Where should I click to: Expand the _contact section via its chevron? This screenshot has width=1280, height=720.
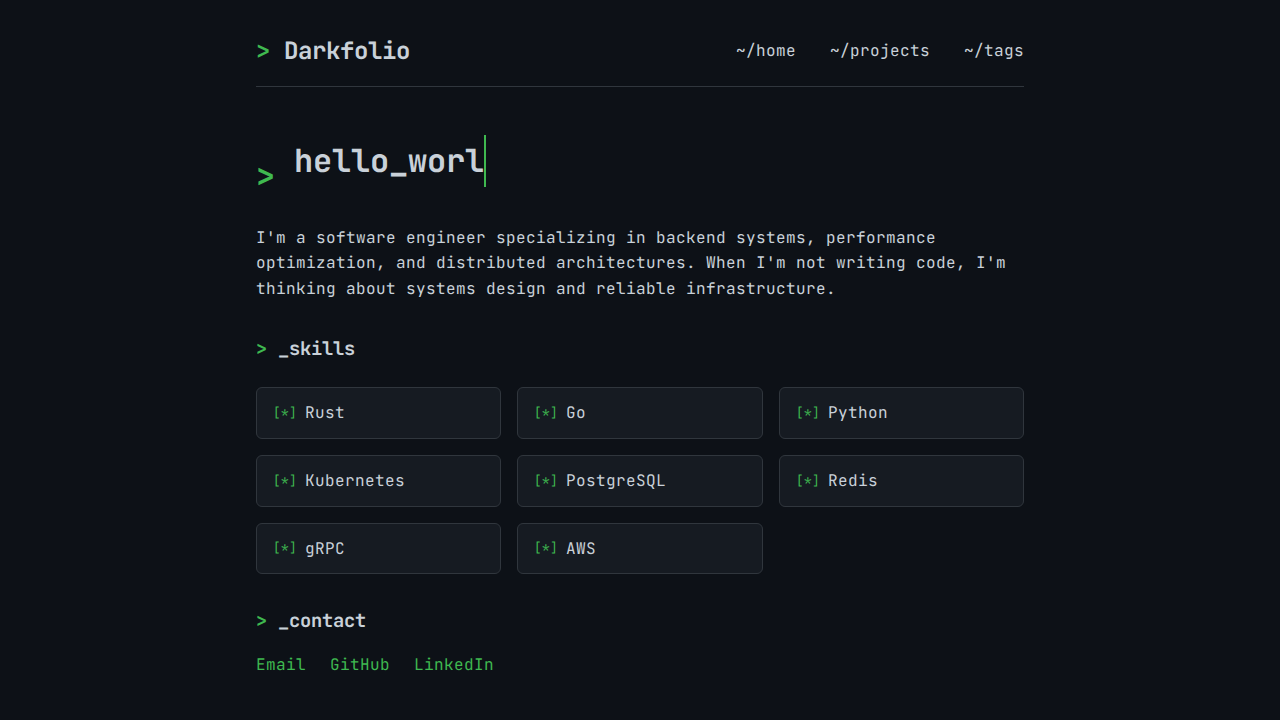pos(262,620)
